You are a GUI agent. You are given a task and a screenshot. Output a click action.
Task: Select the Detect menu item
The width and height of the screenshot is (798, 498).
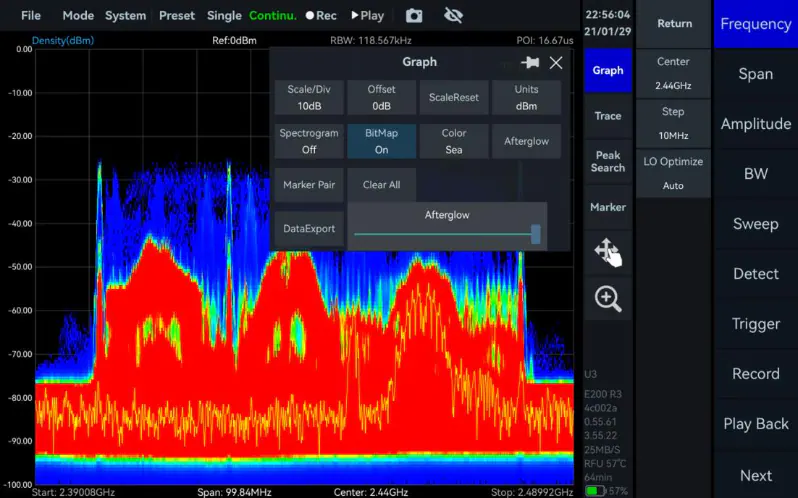[756, 274]
